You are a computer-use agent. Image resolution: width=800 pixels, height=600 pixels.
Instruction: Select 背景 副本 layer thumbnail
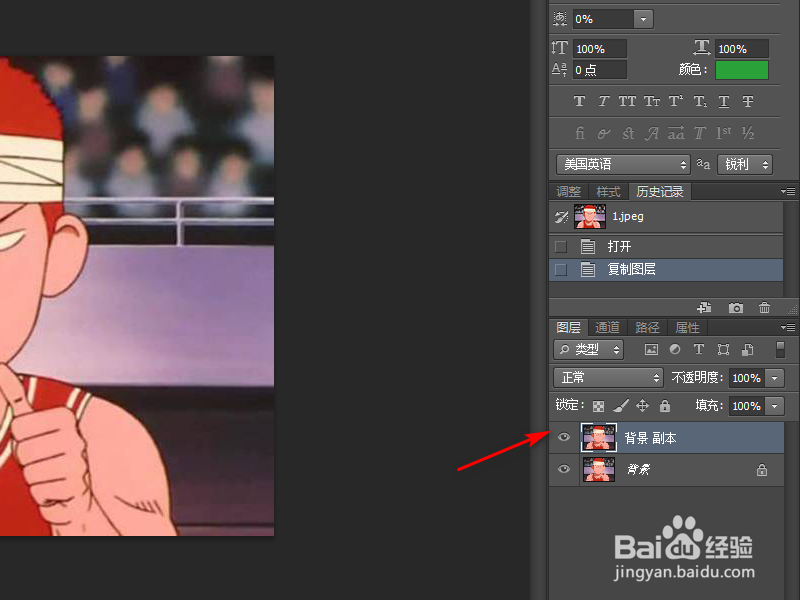598,438
